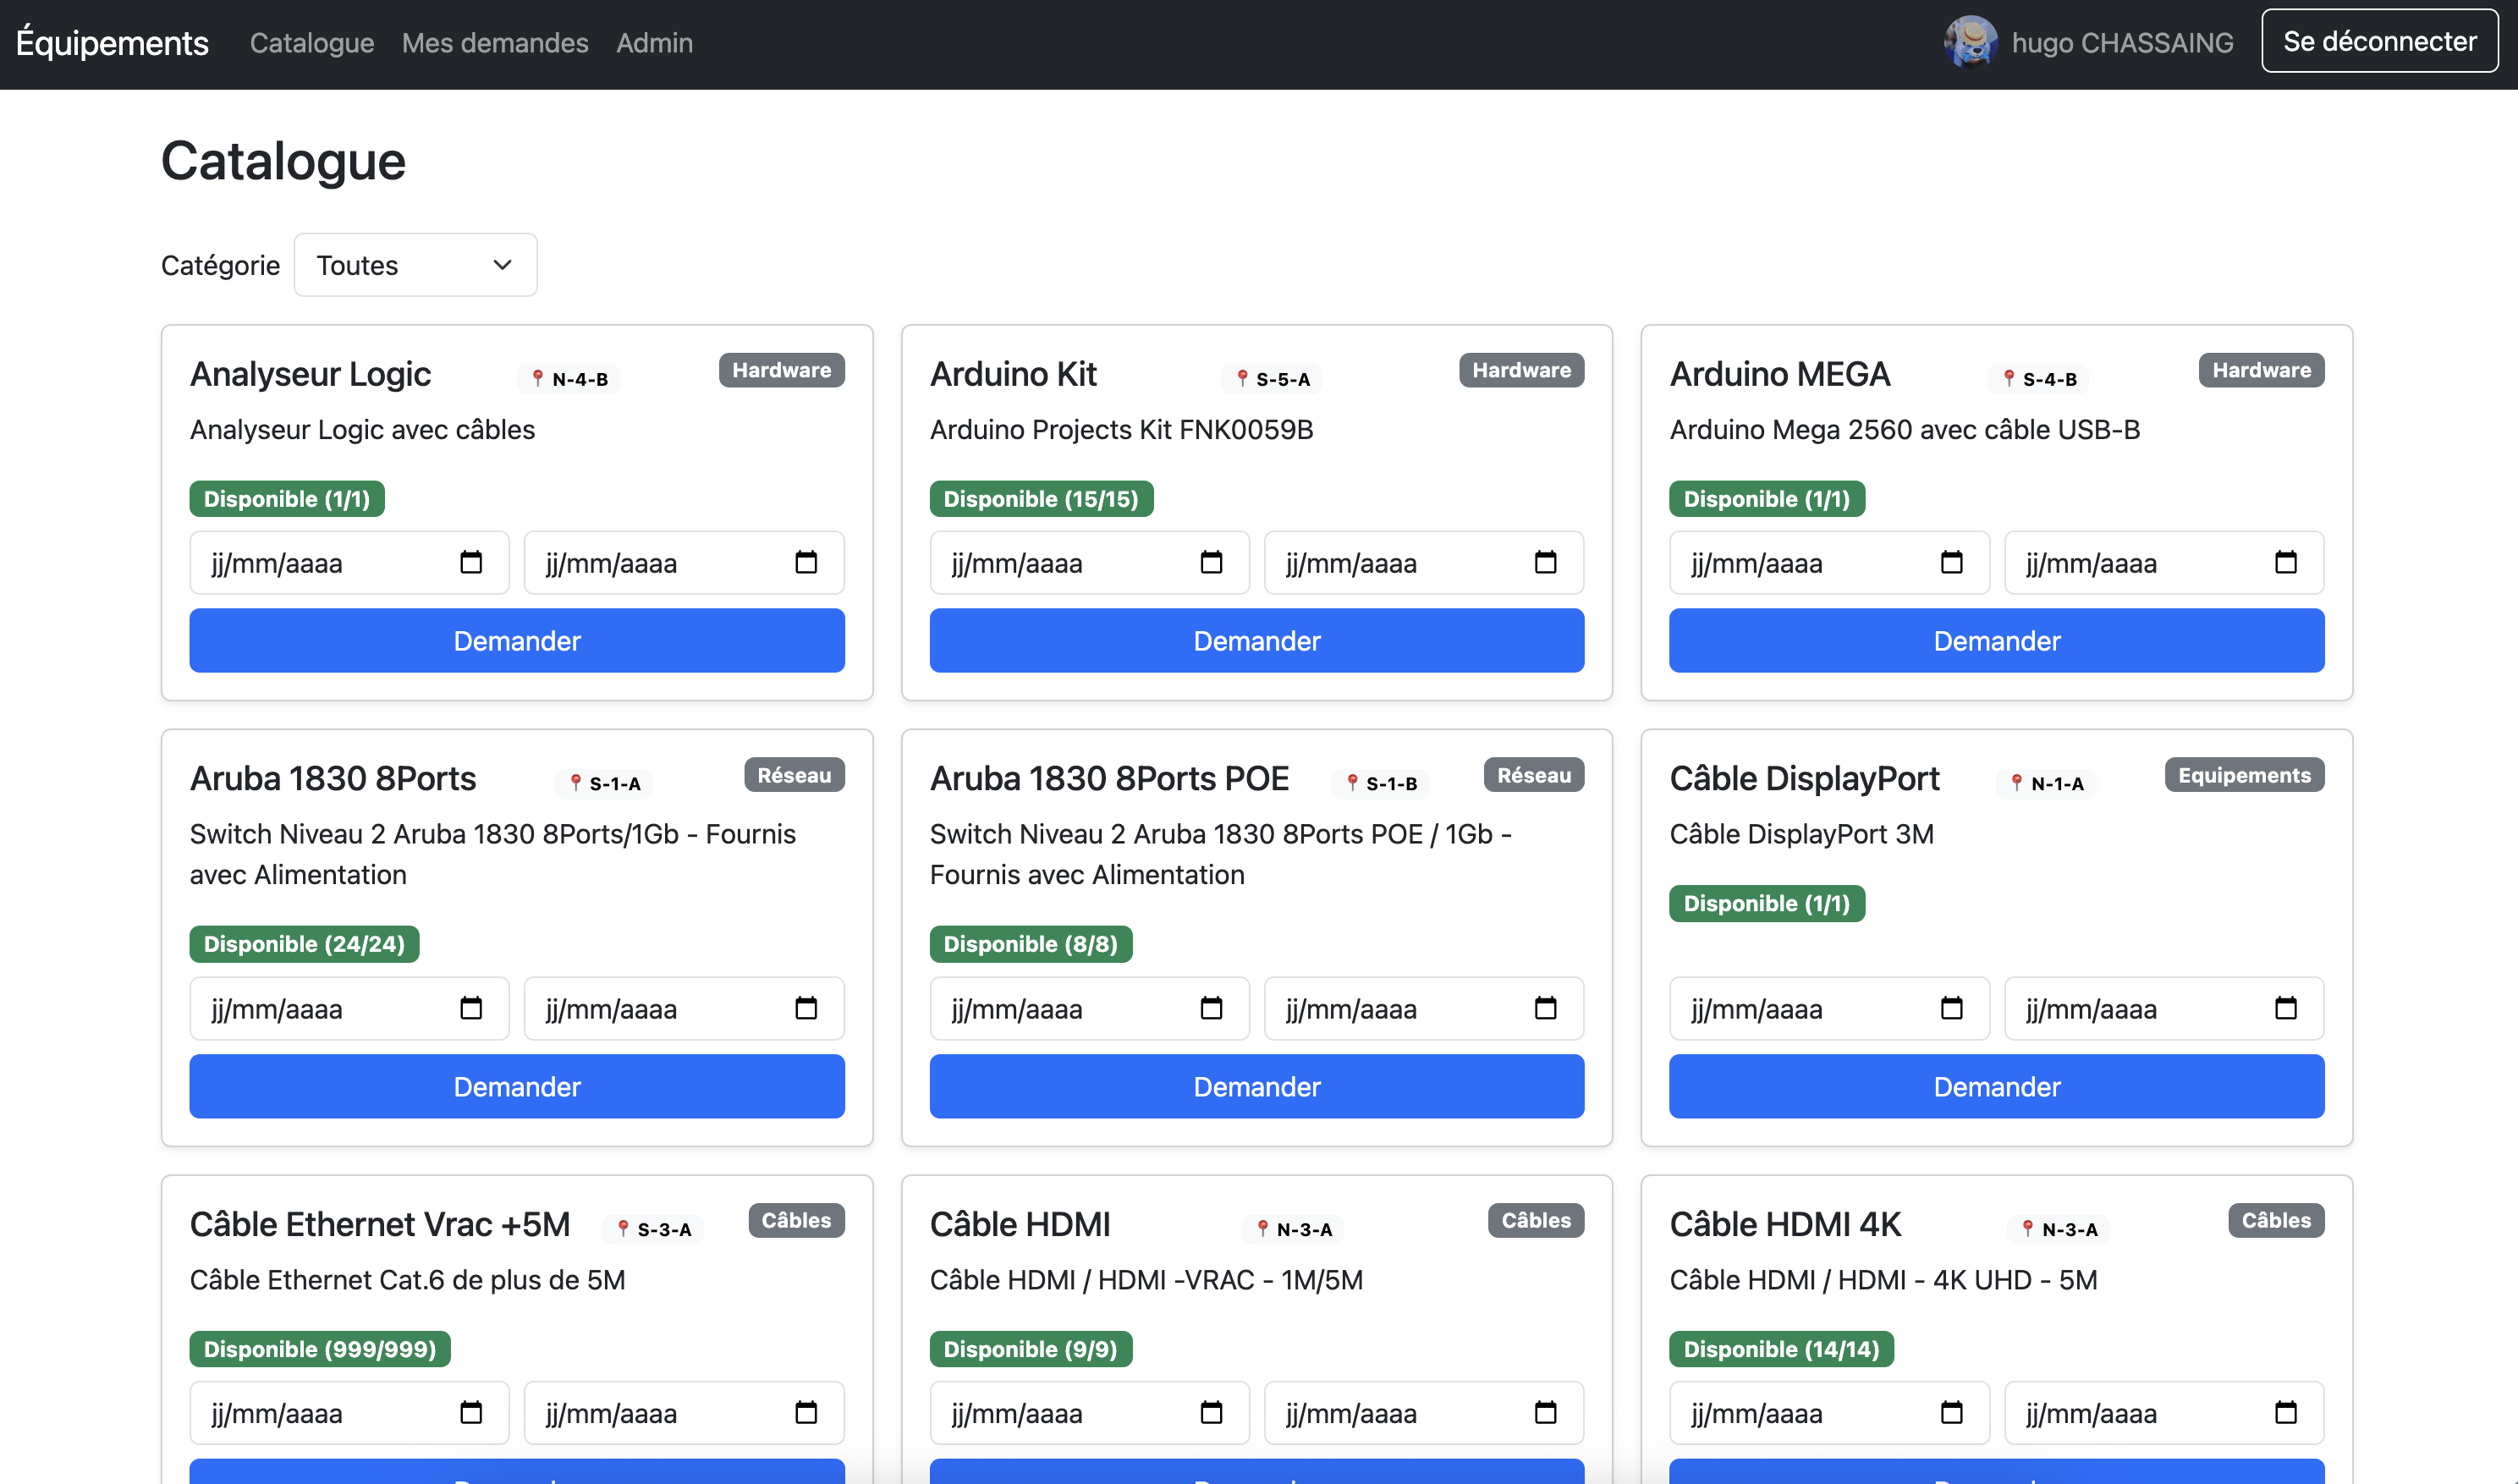Open the Catalogue navigation item
This screenshot has width=2518, height=1484.
click(x=312, y=43)
